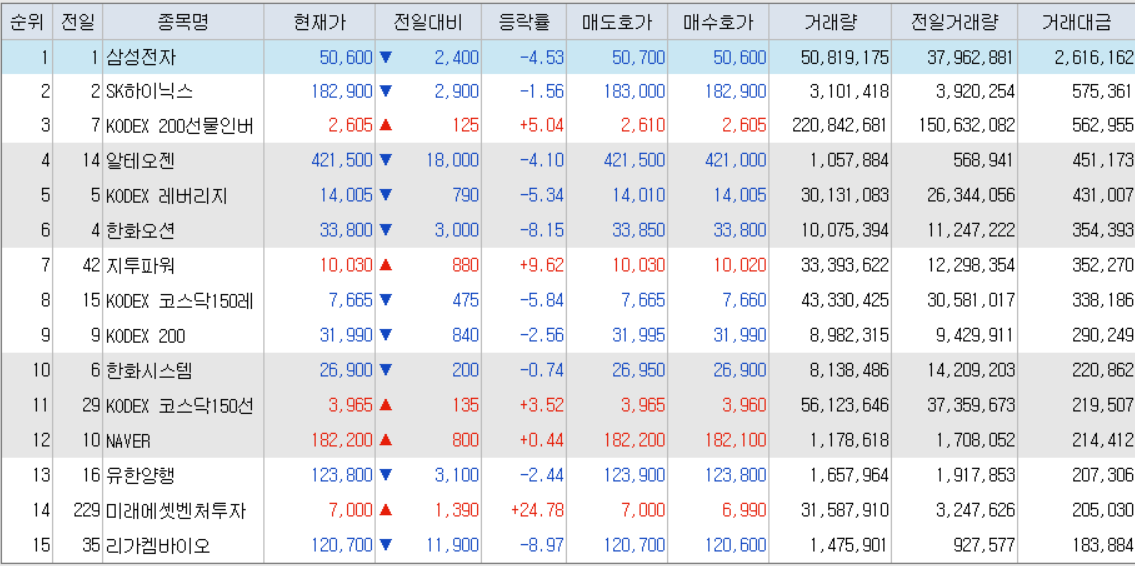Click the volume cell 1,178,618
Image resolution: width=1135 pixels, height=566 pixels.
click(x=848, y=441)
